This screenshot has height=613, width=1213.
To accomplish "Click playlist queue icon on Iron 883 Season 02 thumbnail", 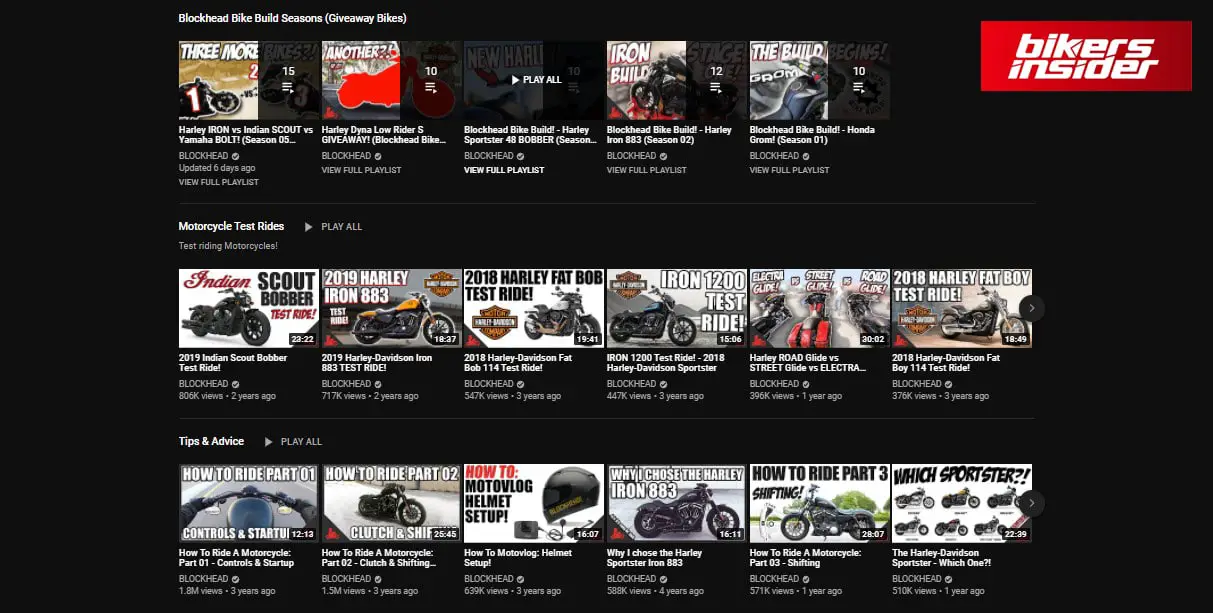I will pyautogui.click(x=716, y=88).
